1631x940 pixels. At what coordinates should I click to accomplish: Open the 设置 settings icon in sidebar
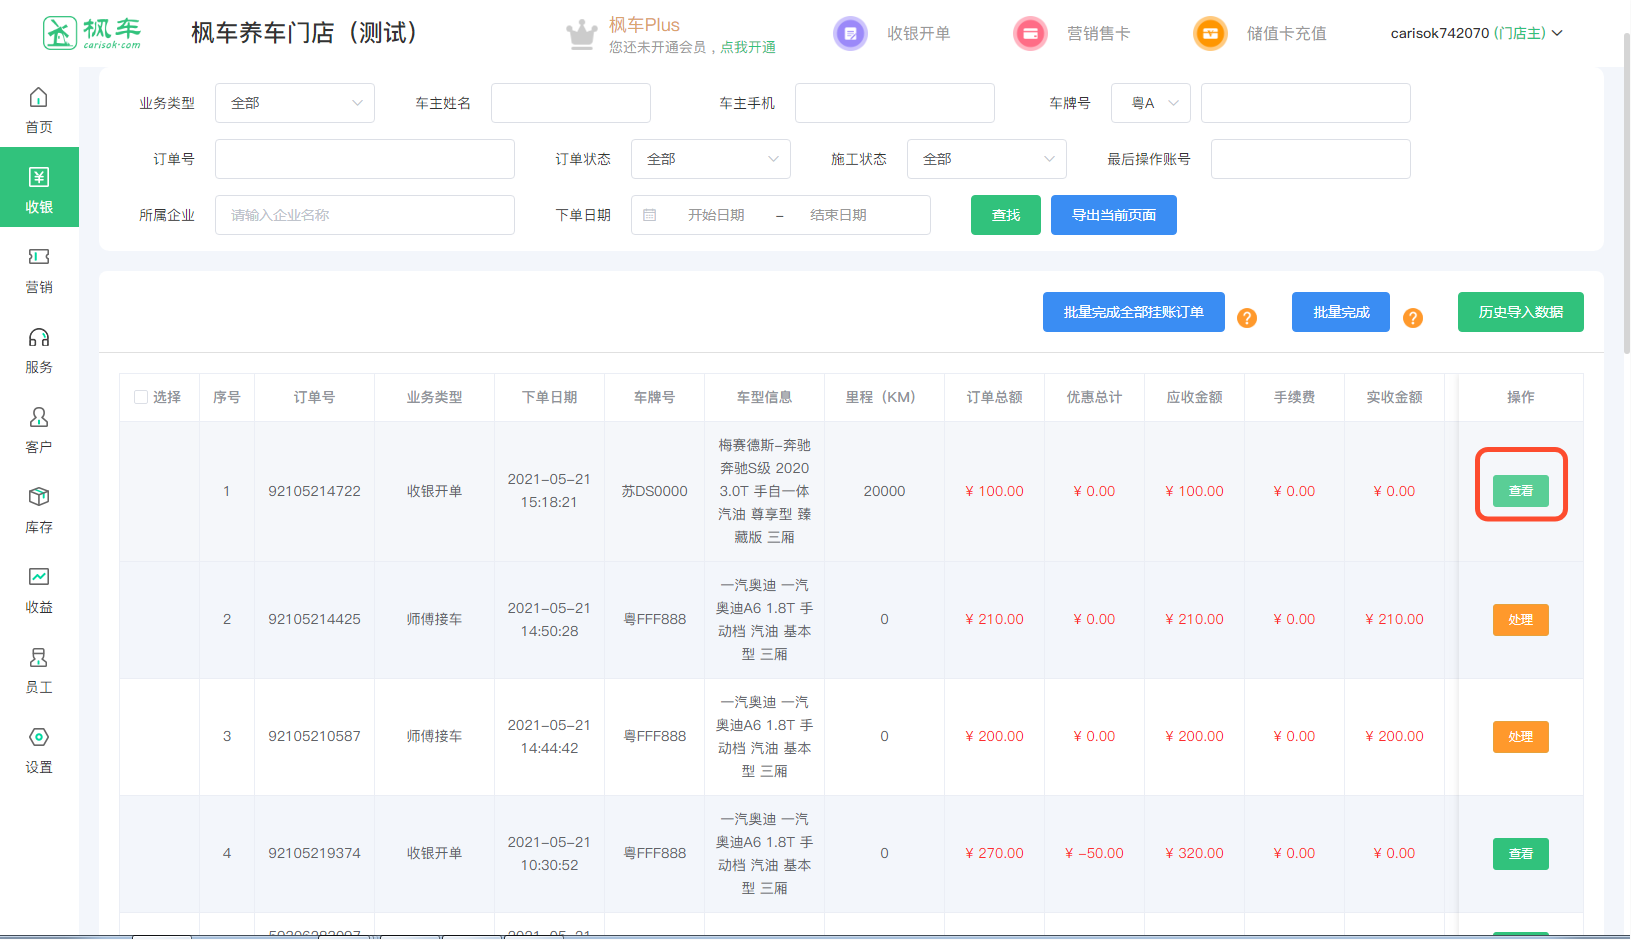(x=39, y=738)
